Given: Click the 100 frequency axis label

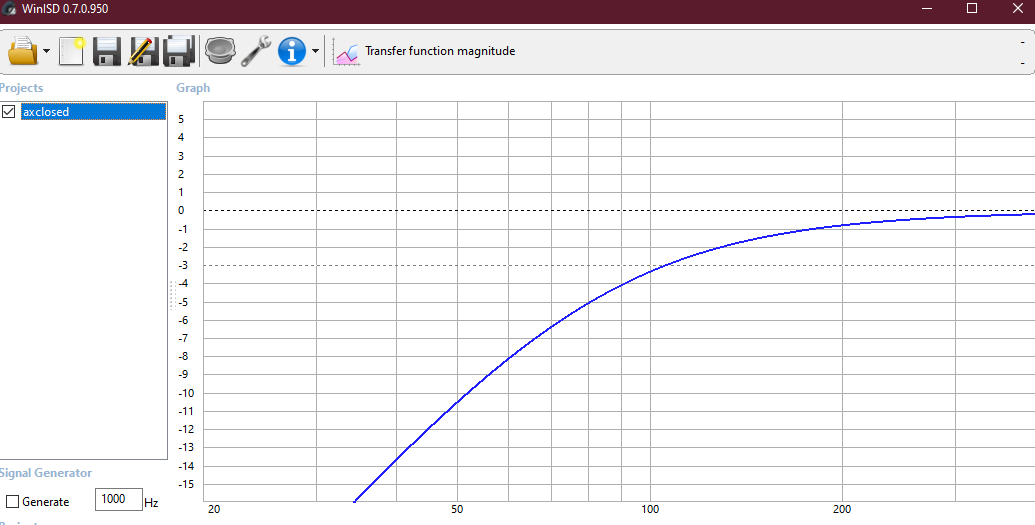Looking at the screenshot, I should pyautogui.click(x=650, y=509).
